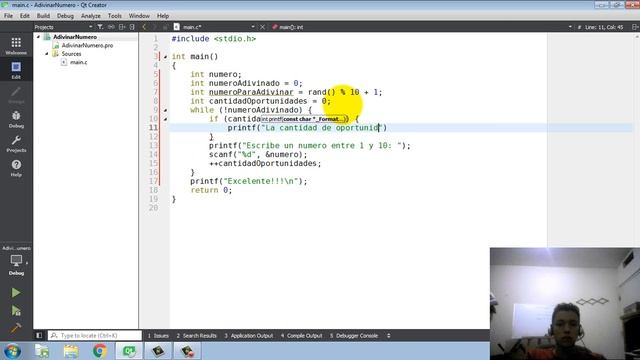Viewport: 640px width, 360px height.
Task: Focus the Type to locate search field
Action: point(95,336)
